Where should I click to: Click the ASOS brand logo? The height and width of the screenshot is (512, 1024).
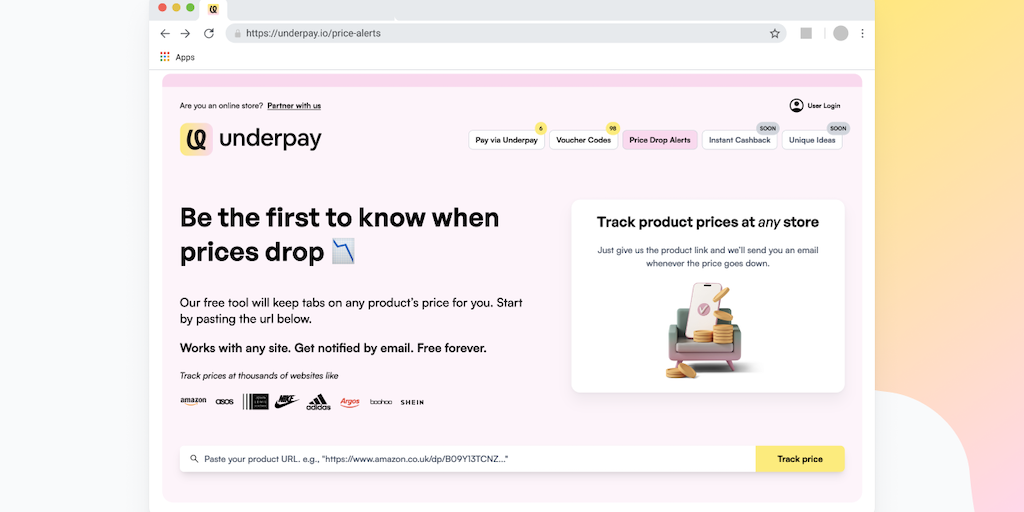point(224,402)
